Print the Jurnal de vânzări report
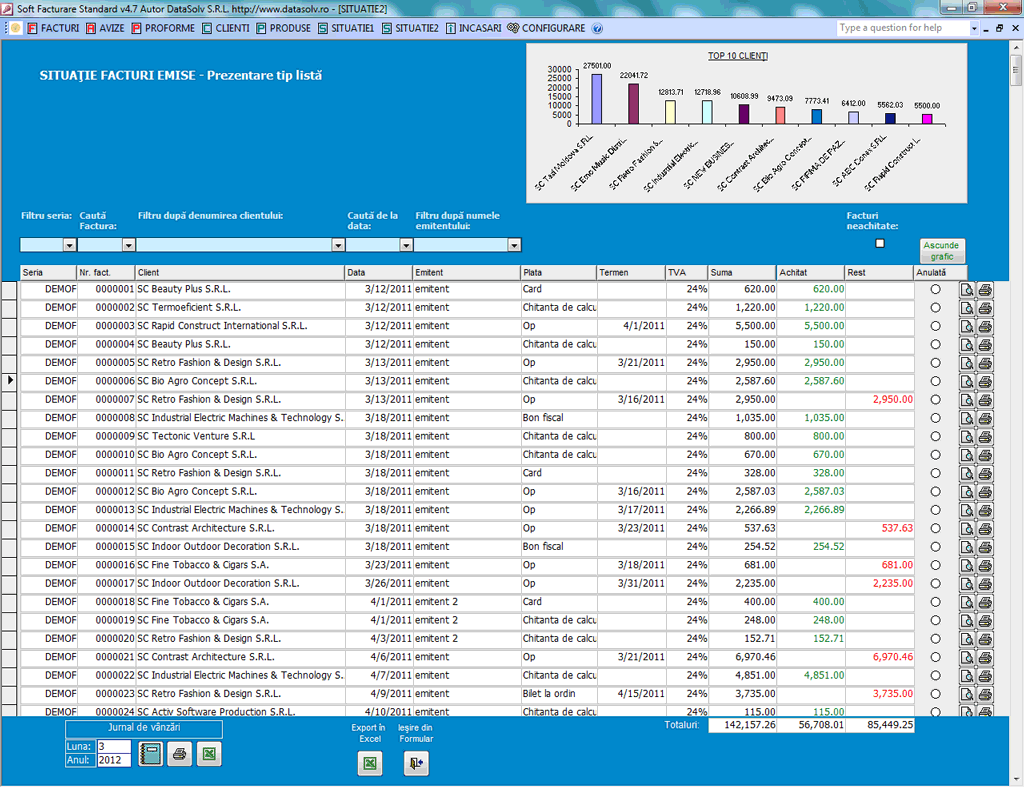The width and height of the screenshot is (1024, 787). [180, 754]
